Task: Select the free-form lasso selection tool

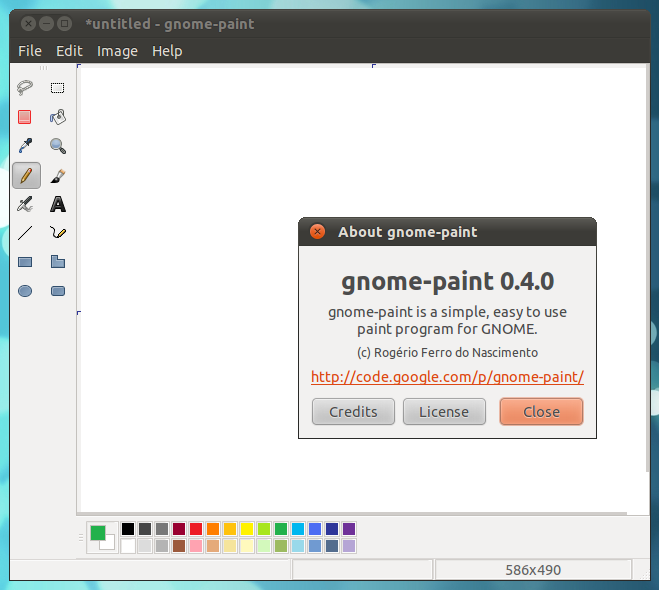Action: [25, 88]
